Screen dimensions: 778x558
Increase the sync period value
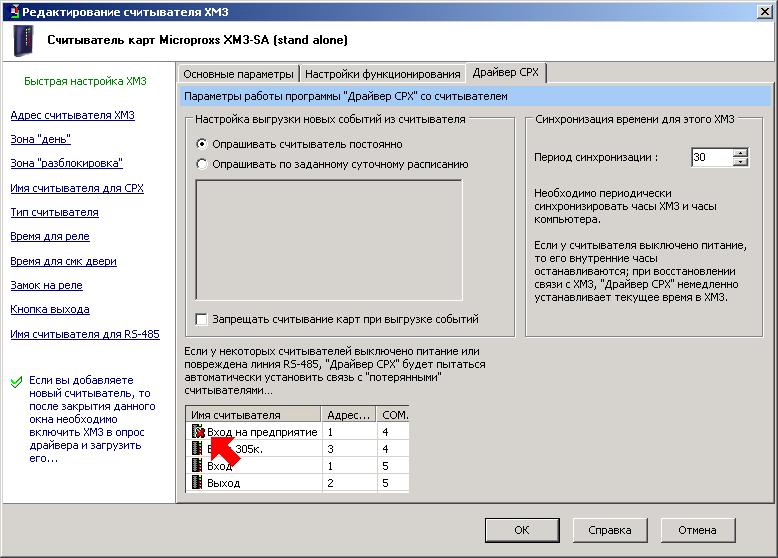click(x=740, y=153)
